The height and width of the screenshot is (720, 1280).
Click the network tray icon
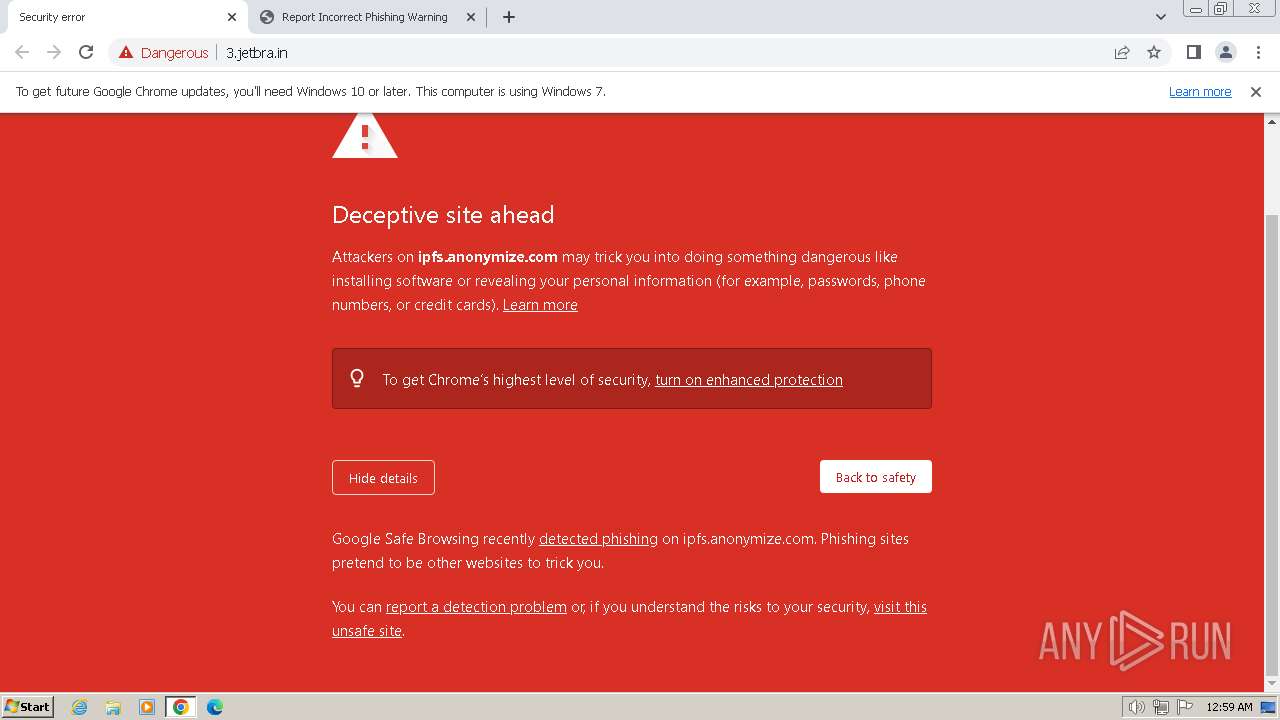1161,707
